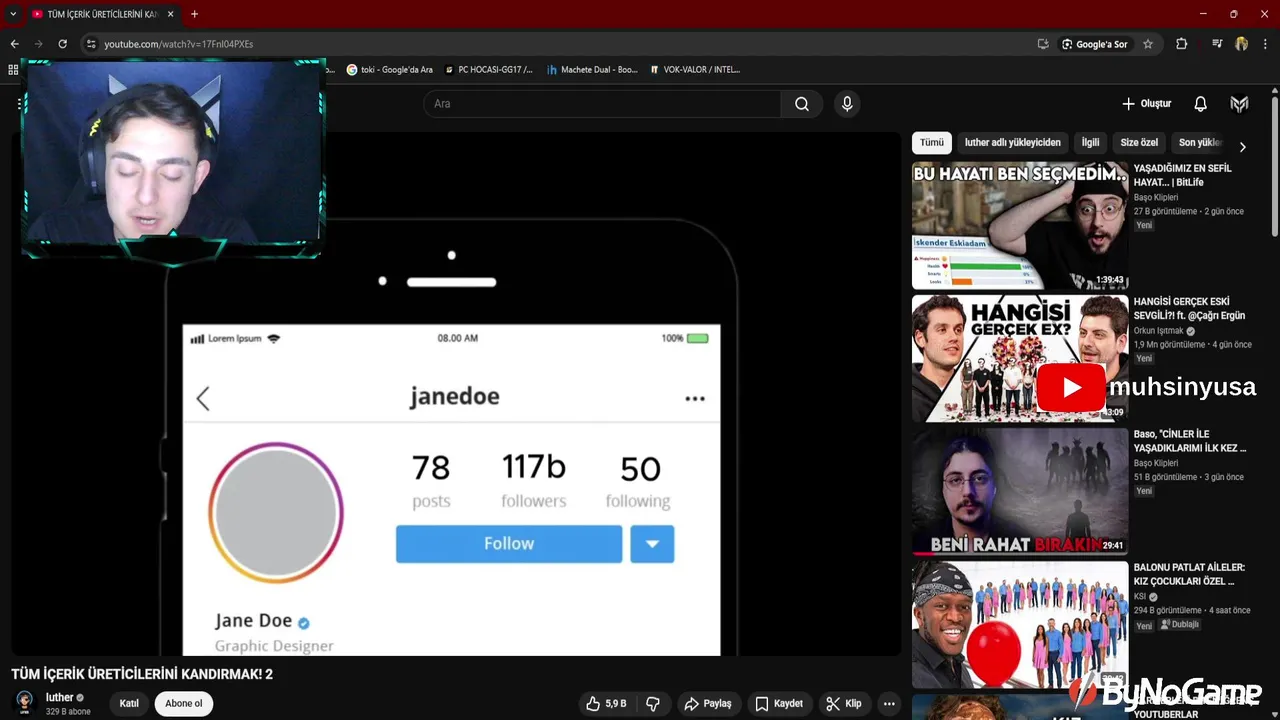Screen dimensions: 1280x720
Task: Open the YouTube account avatar menu
Action: click(x=1240, y=104)
